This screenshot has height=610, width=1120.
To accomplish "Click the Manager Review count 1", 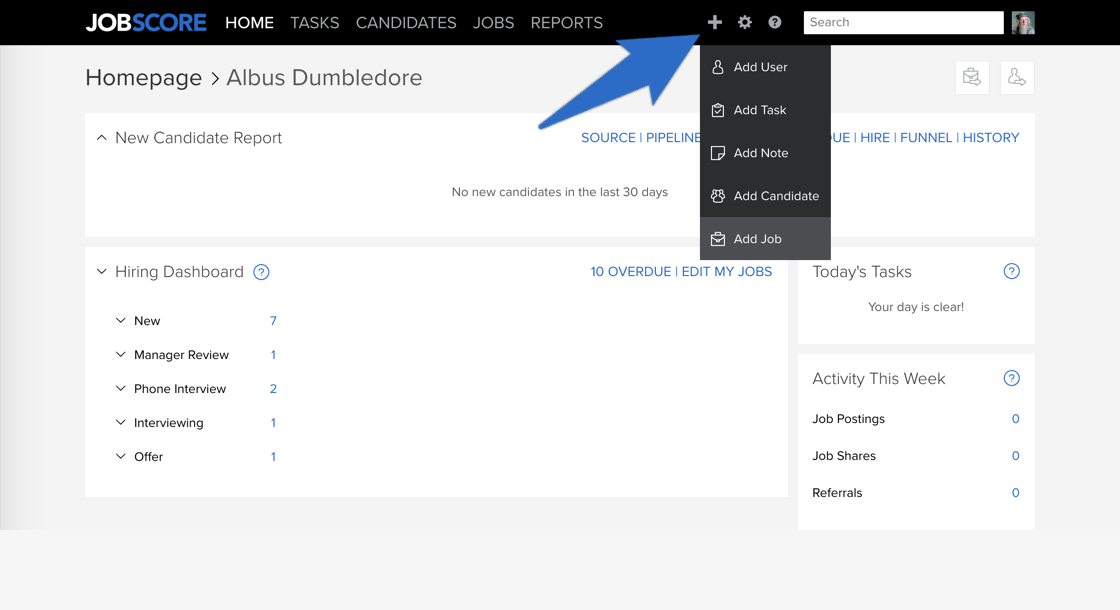I will pos(273,355).
